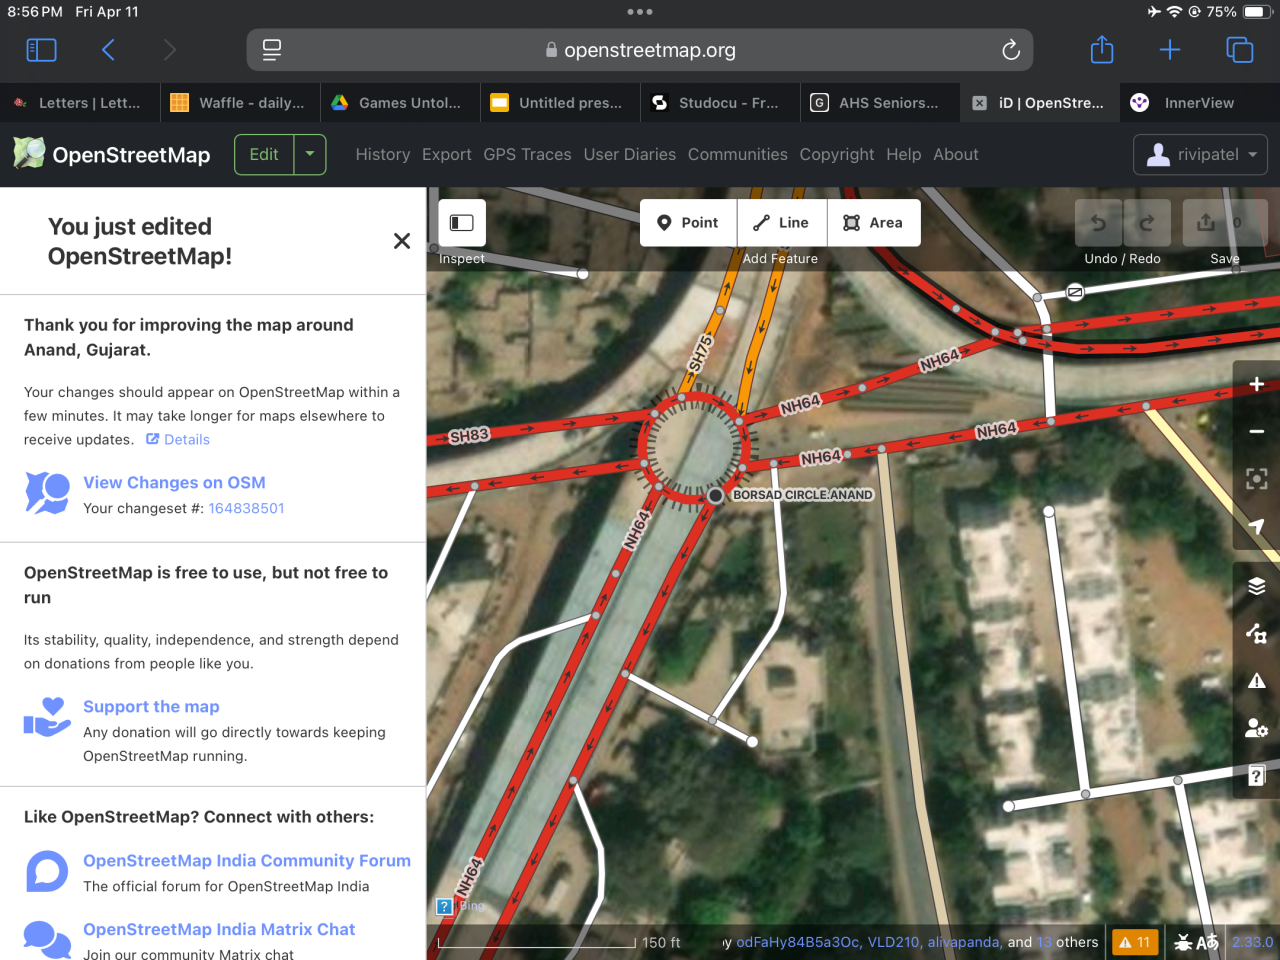Image resolution: width=1280 pixels, height=960 pixels.
Task: Close the You just edited panel
Action: point(402,241)
